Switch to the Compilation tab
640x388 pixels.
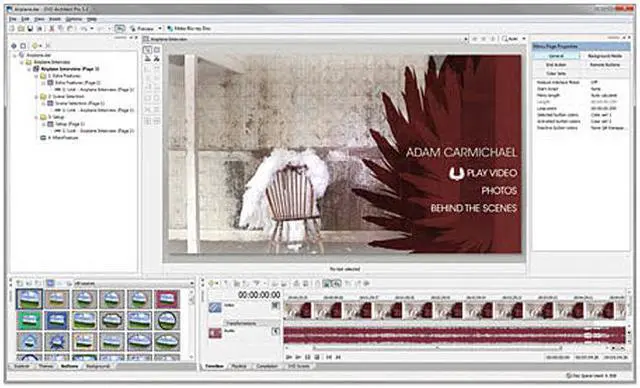pos(267,366)
